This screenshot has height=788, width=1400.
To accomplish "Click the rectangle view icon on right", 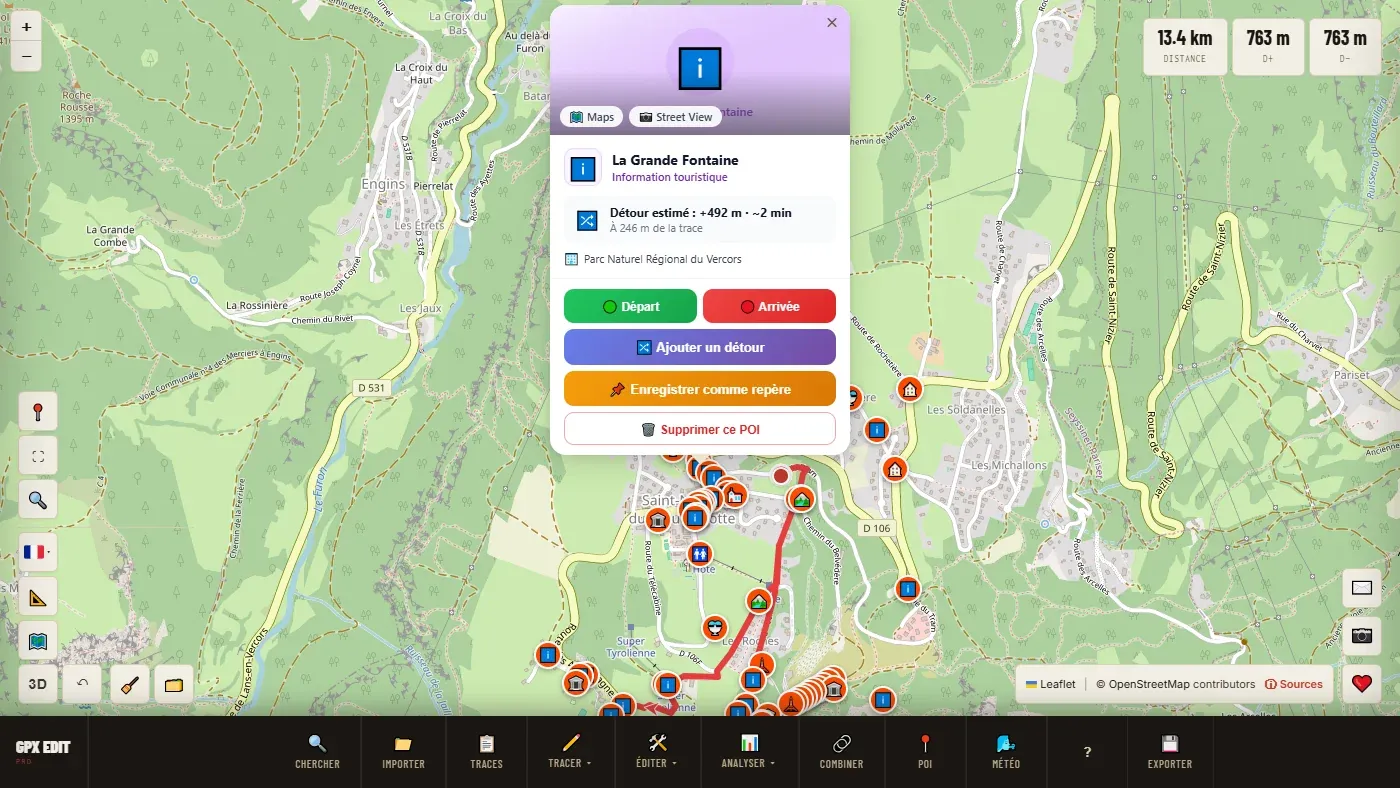I will (x=1361, y=588).
